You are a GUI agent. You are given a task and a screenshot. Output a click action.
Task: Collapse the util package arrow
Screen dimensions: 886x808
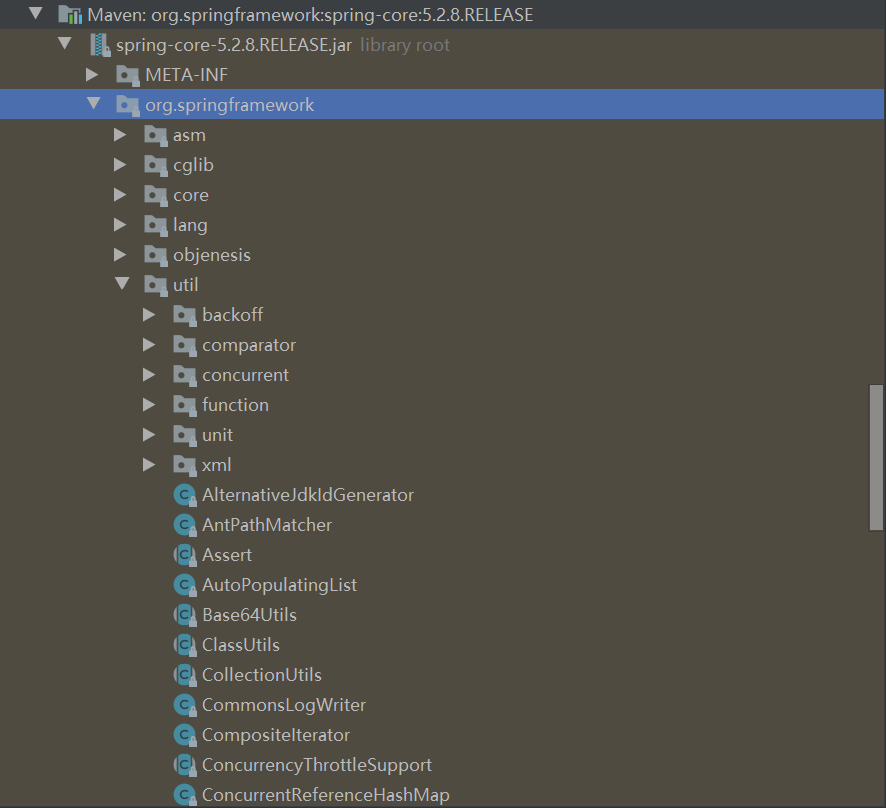point(122,283)
